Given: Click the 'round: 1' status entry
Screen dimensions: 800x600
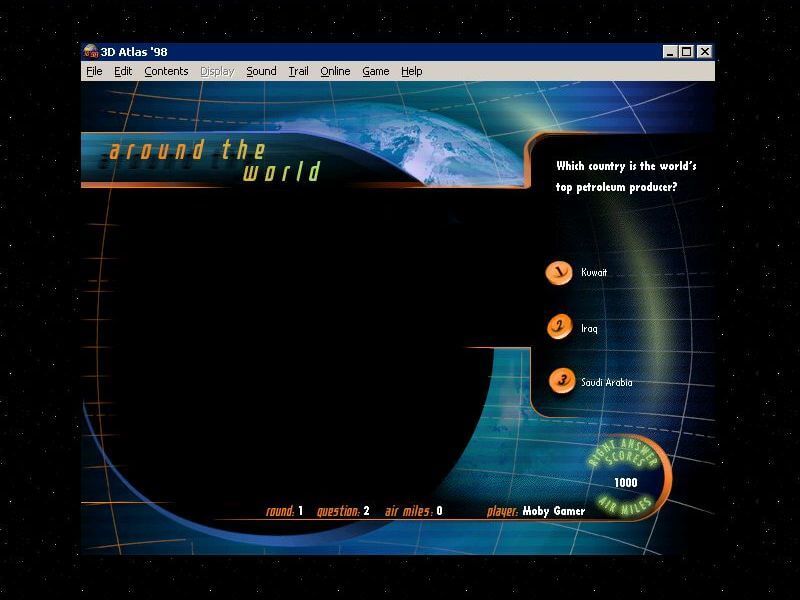Looking at the screenshot, I should pos(284,511).
